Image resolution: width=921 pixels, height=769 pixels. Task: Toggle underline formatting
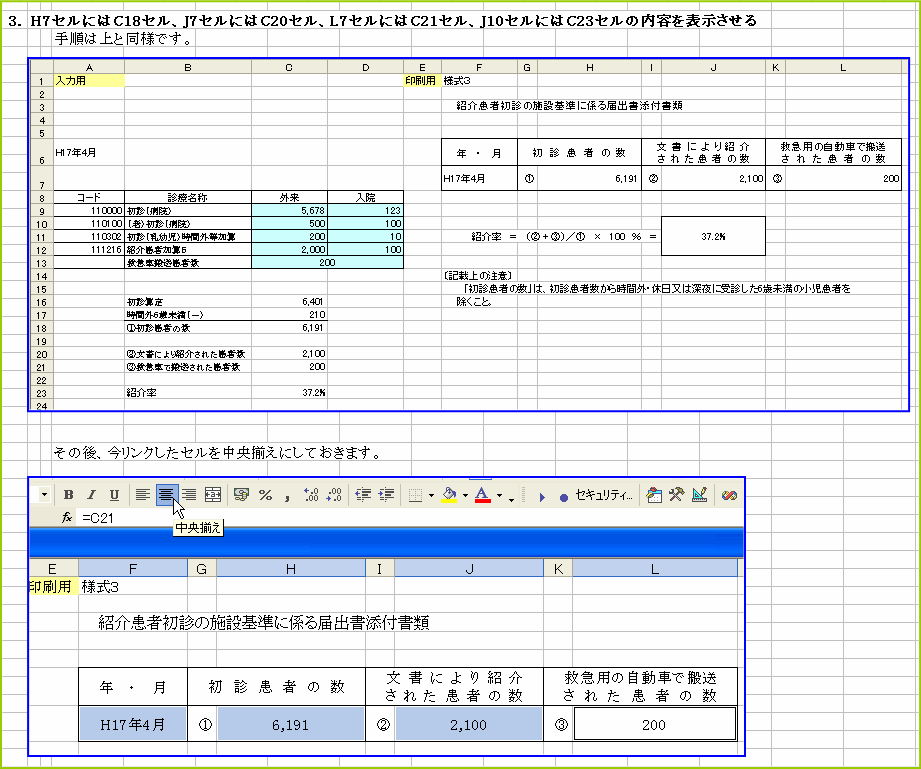click(113, 497)
